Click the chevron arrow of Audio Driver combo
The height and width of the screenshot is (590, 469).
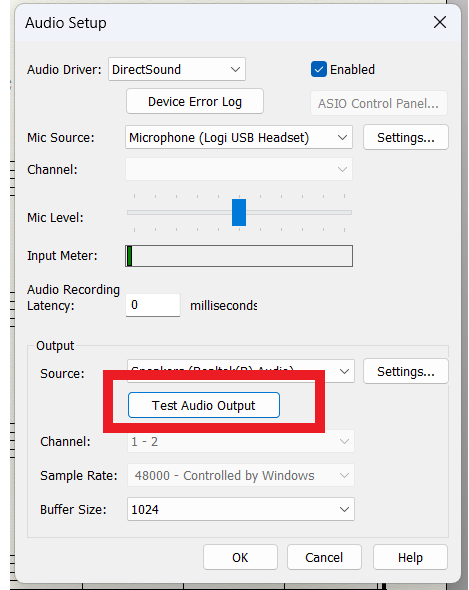point(236,70)
